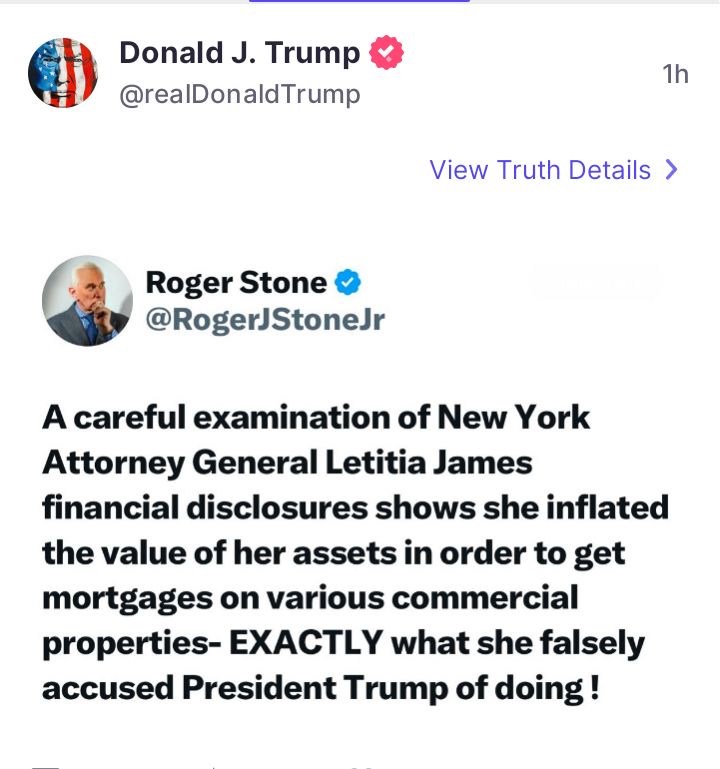
Task: Select the Roger Stone display name
Action: (x=236, y=283)
